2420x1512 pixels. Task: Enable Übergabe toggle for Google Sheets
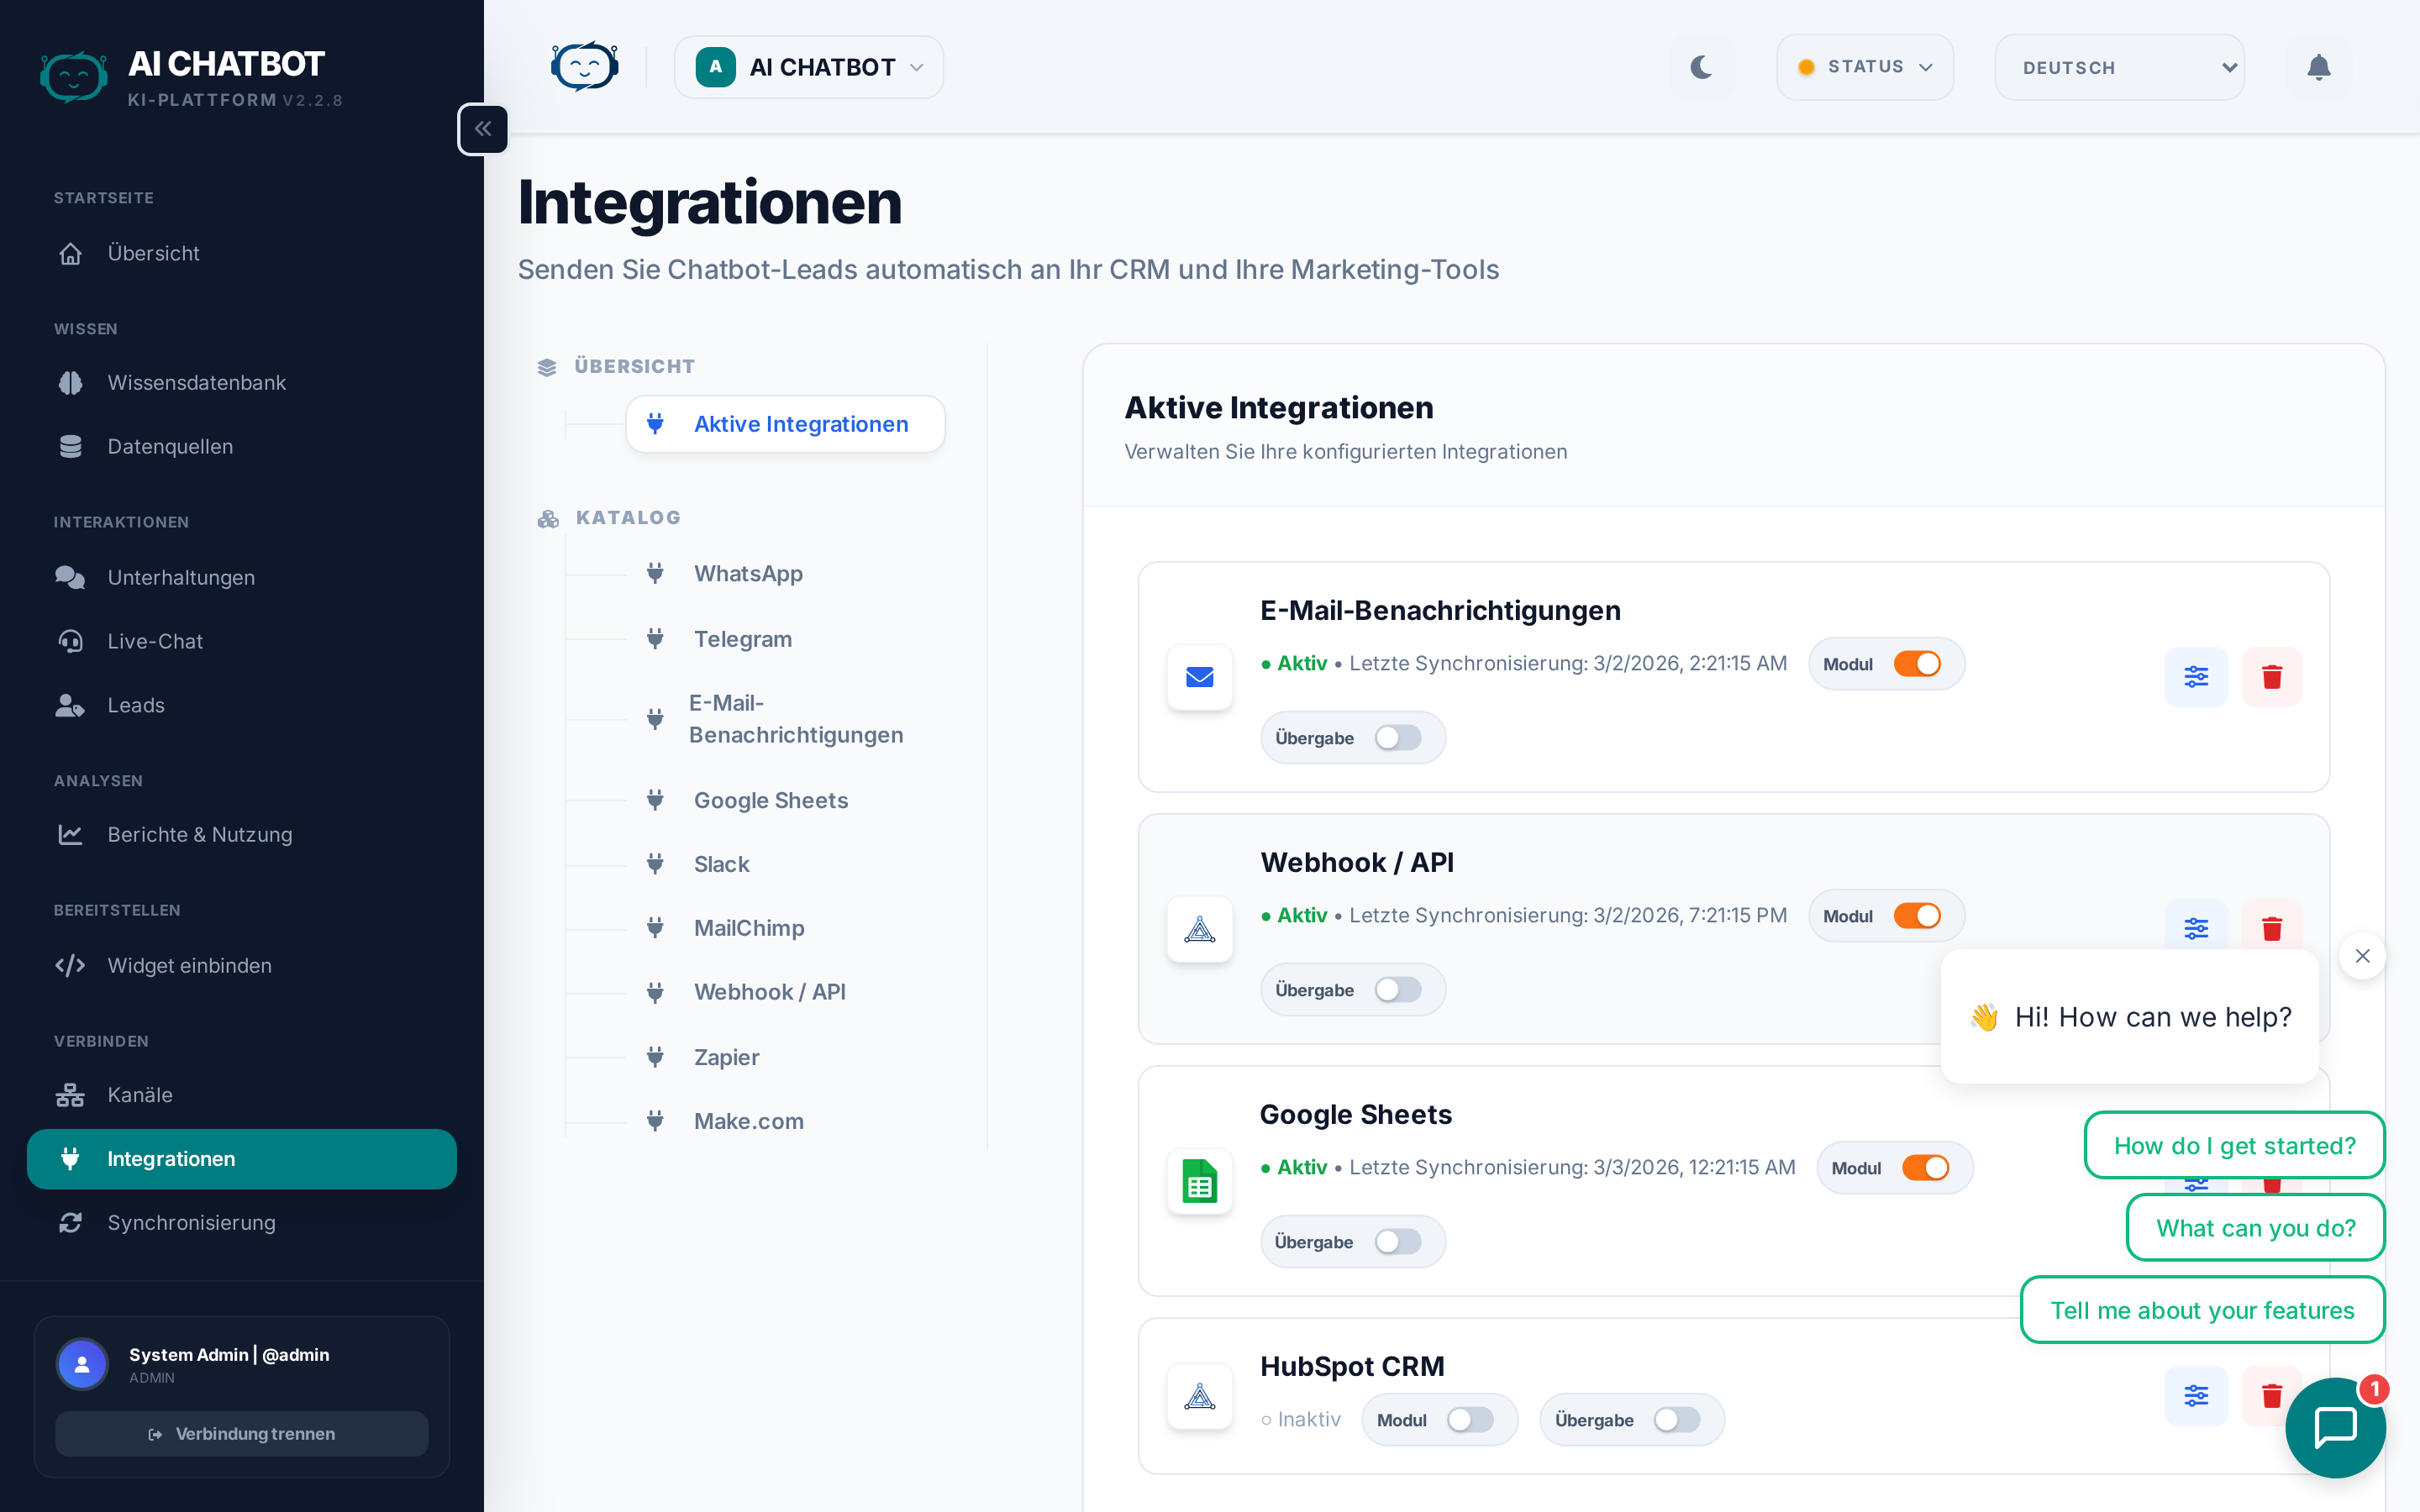click(1397, 1242)
